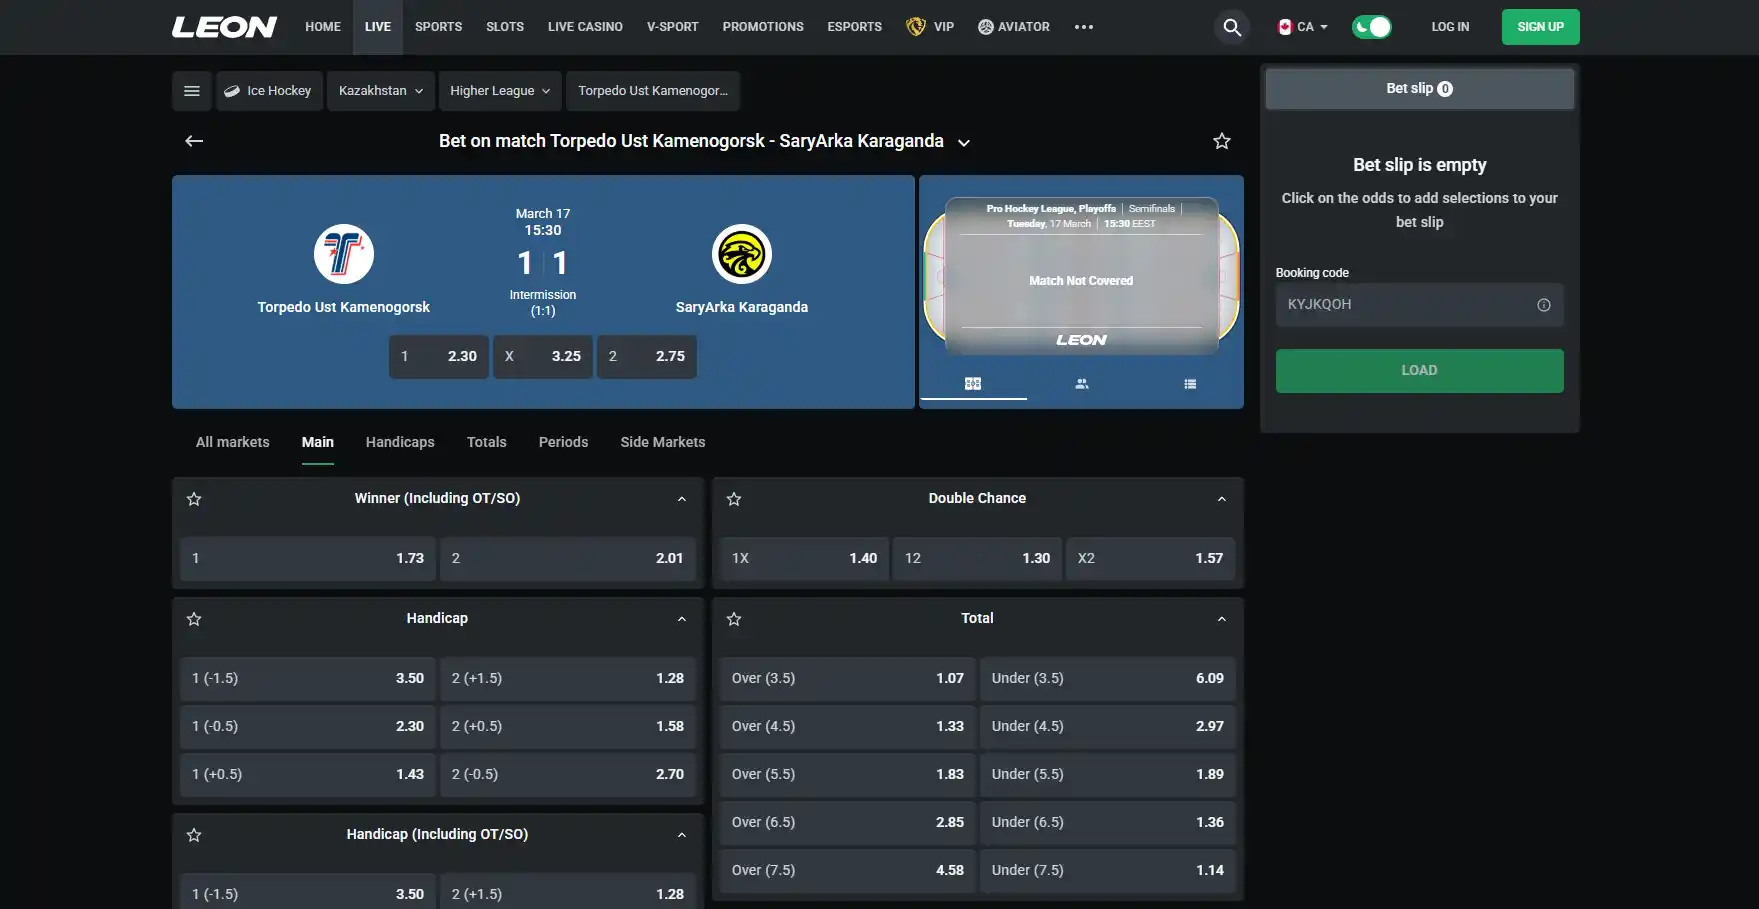Click the booking code info icon

[1544, 305]
